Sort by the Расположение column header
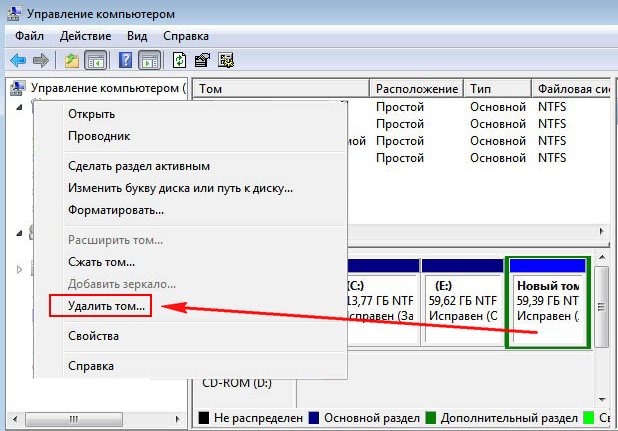 coord(417,89)
